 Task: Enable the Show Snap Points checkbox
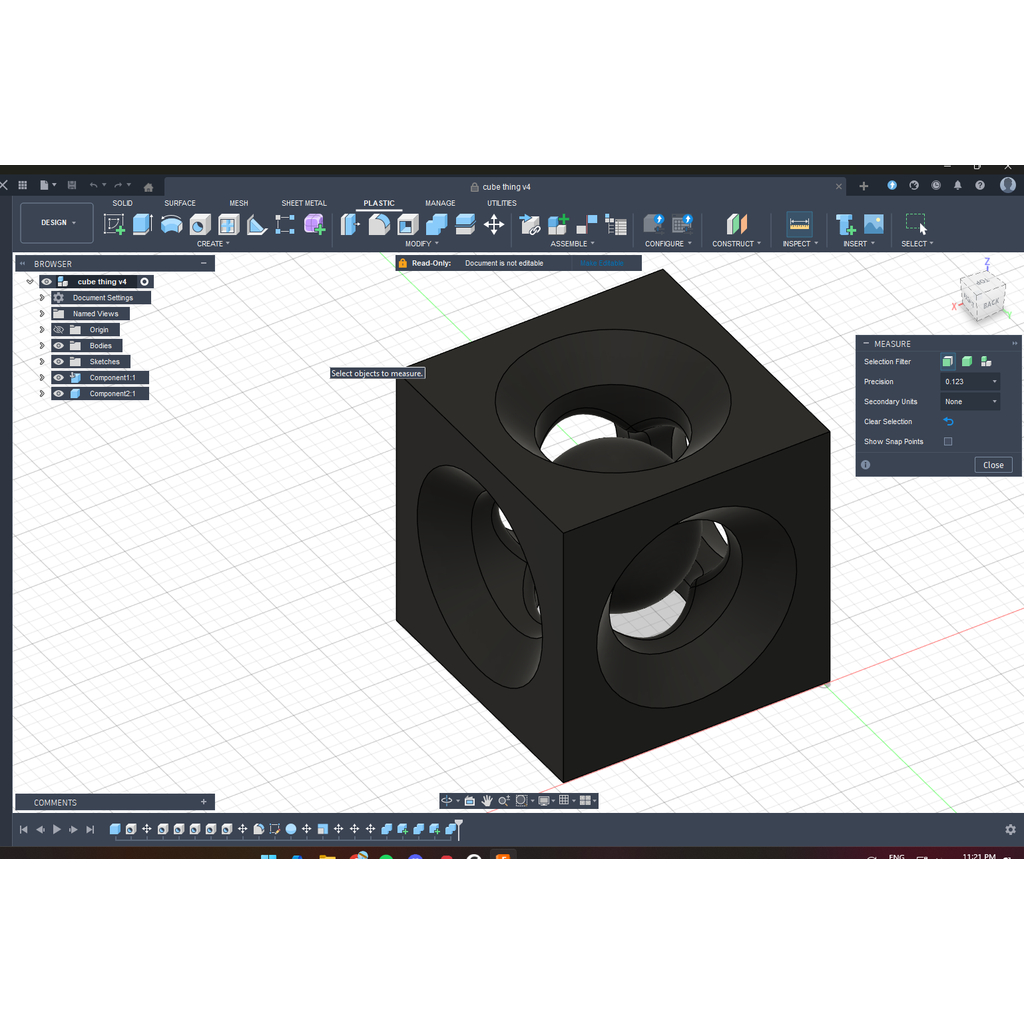pos(948,442)
